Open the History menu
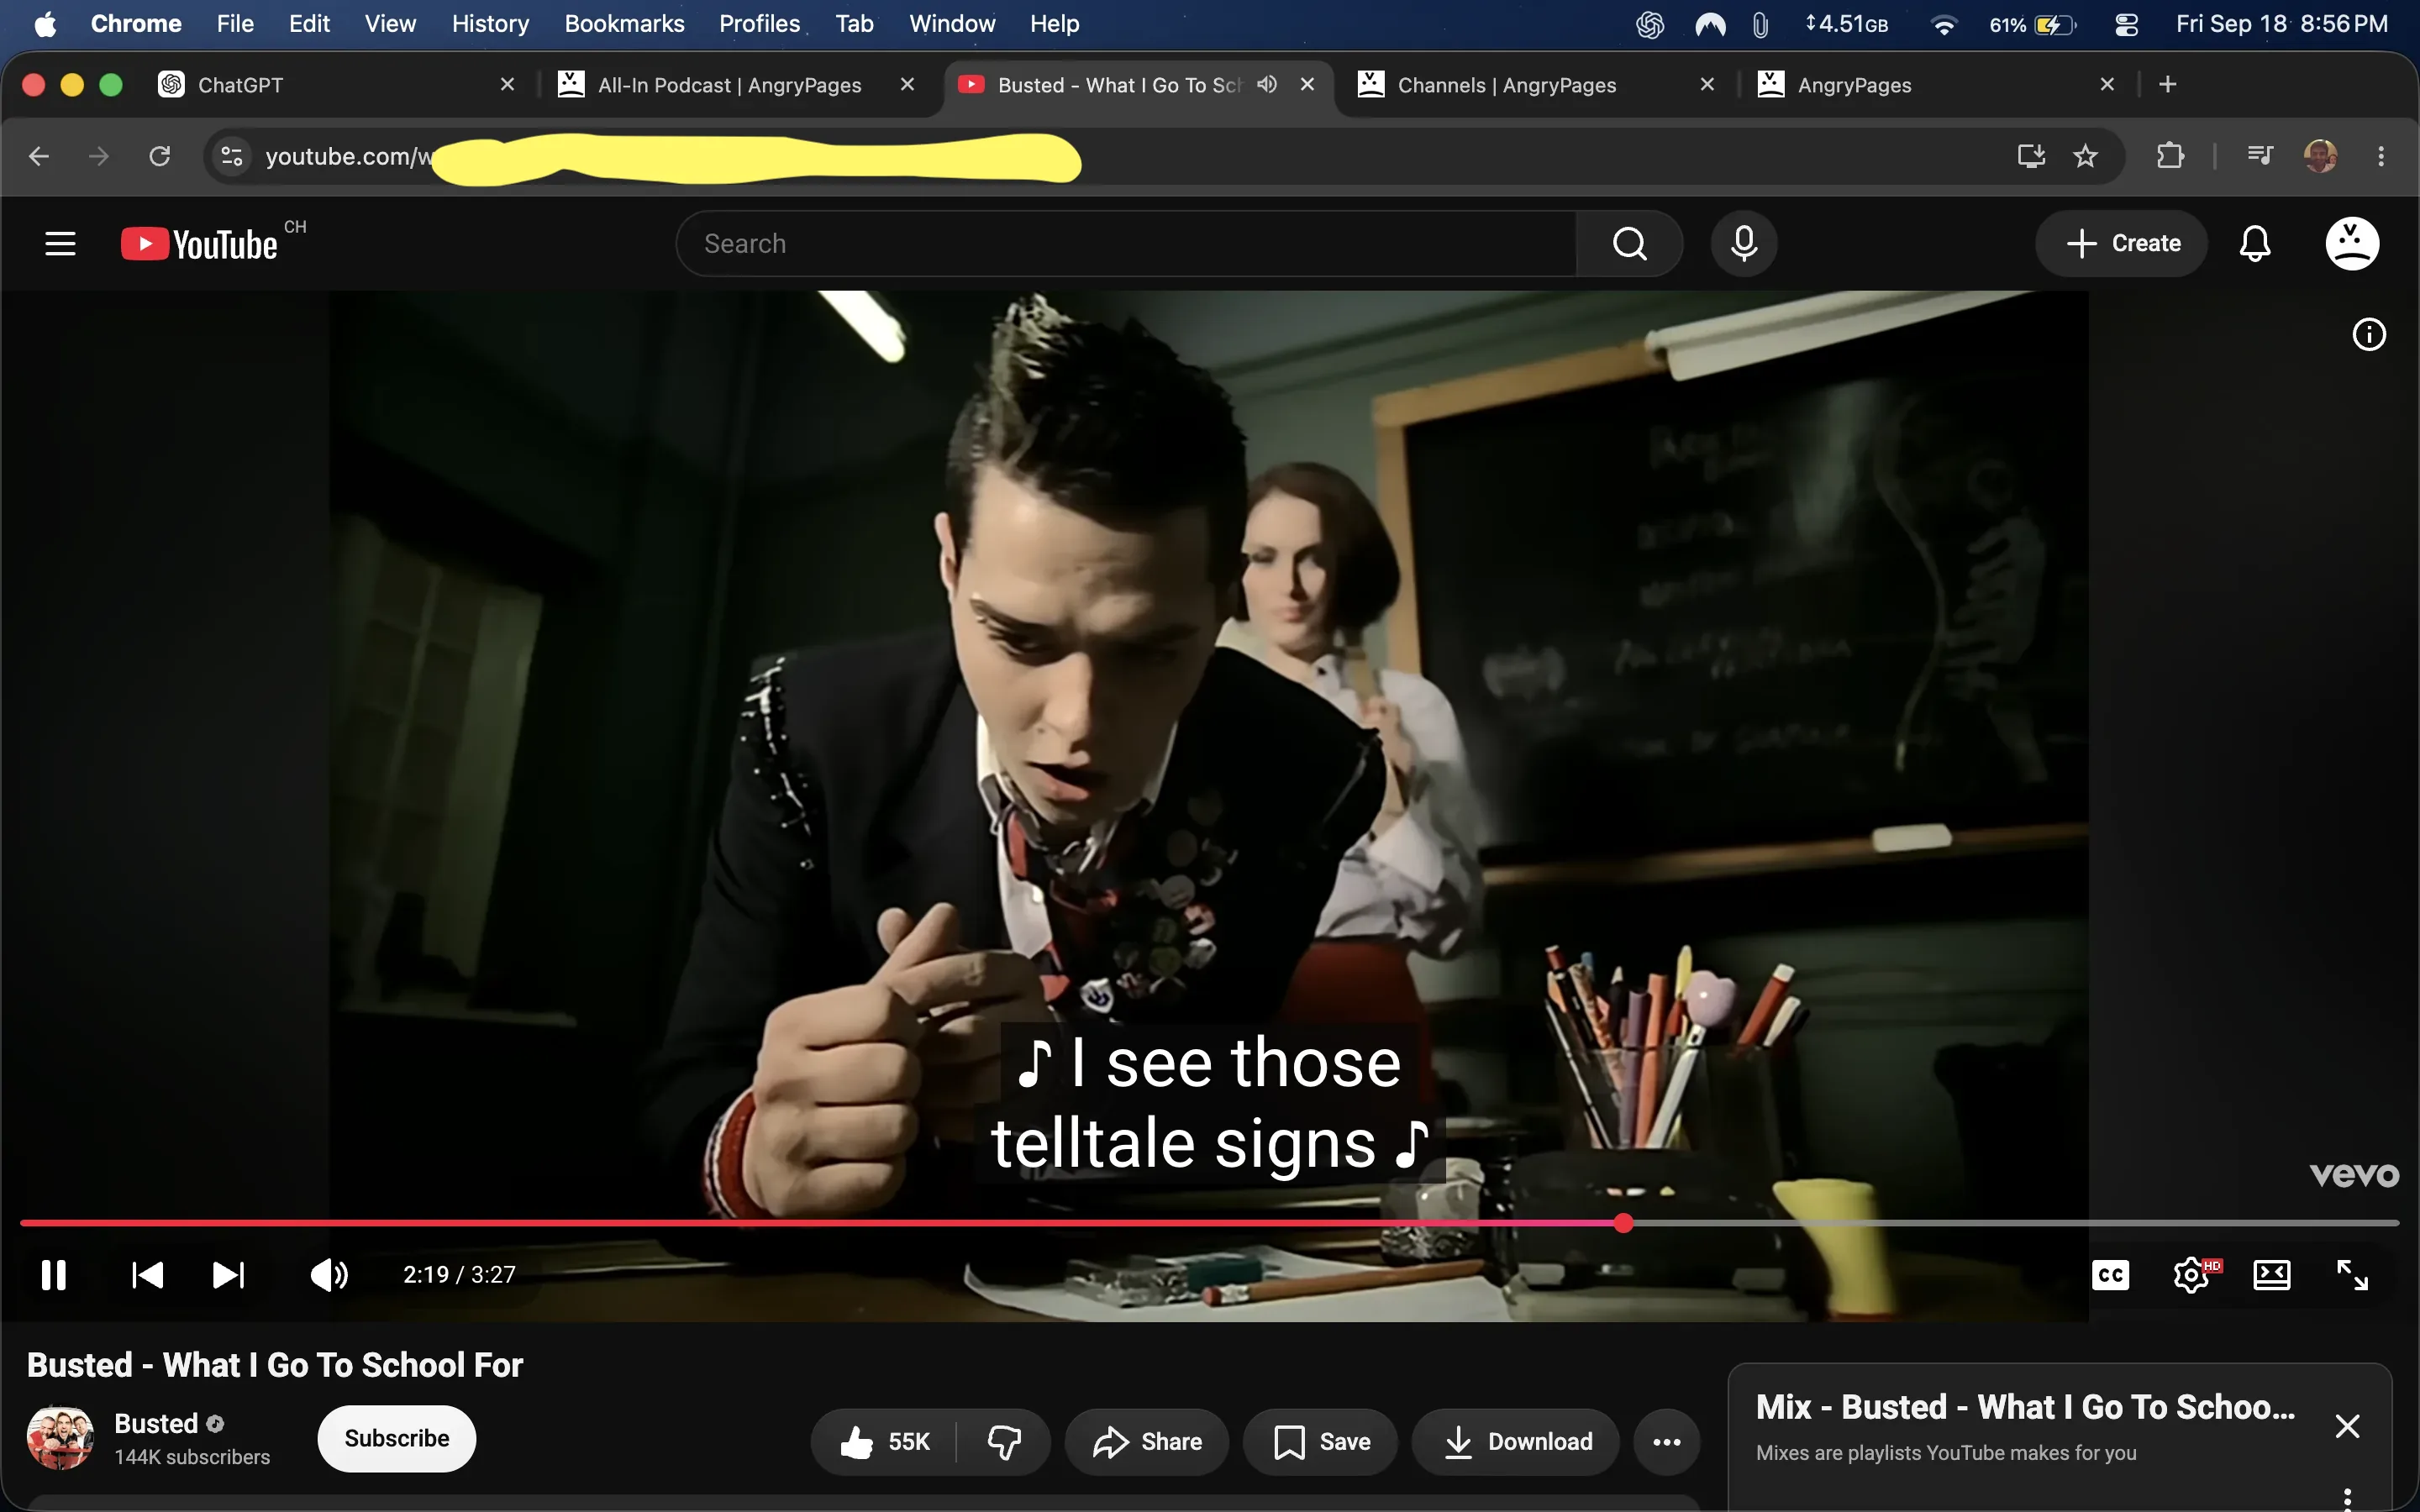The height and width of the screenshot is (1512, 2420). tap(490, 24)
